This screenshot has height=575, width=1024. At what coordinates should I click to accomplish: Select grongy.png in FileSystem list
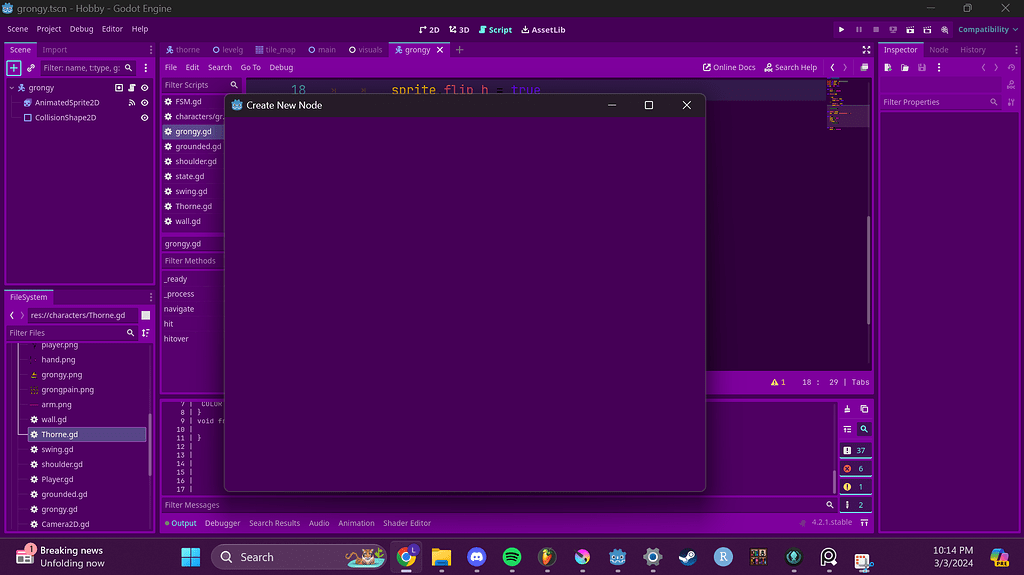61,375
